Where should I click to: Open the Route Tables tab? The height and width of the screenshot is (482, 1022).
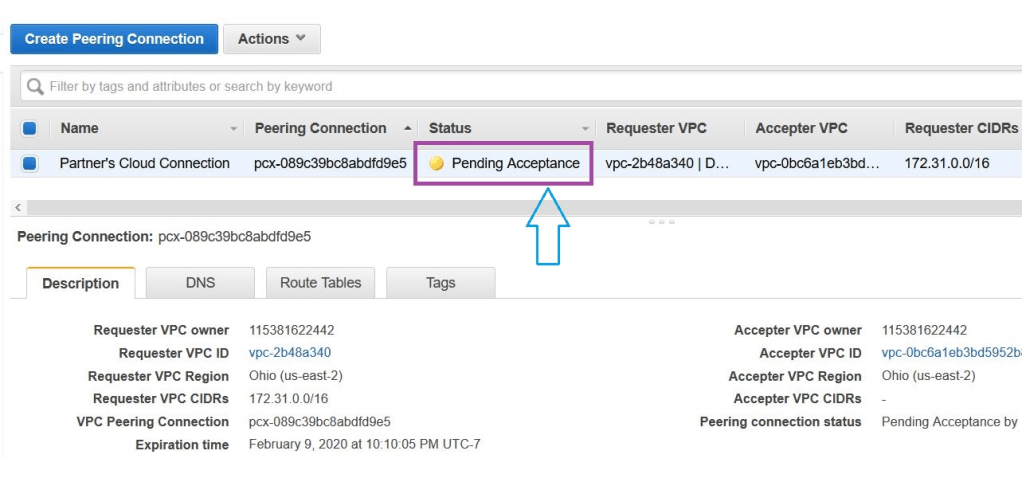pyautogui.click(x=320, y=283)
